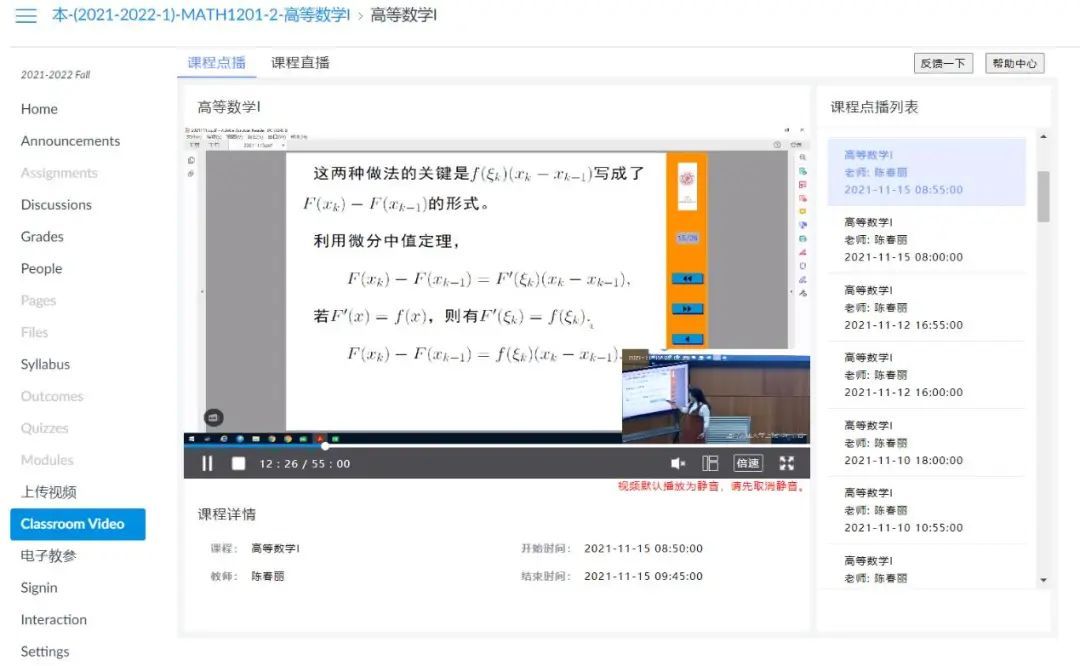
Task: Open Announcements in course sidebar
Action: pyautogui.click(x=70, y=141)
